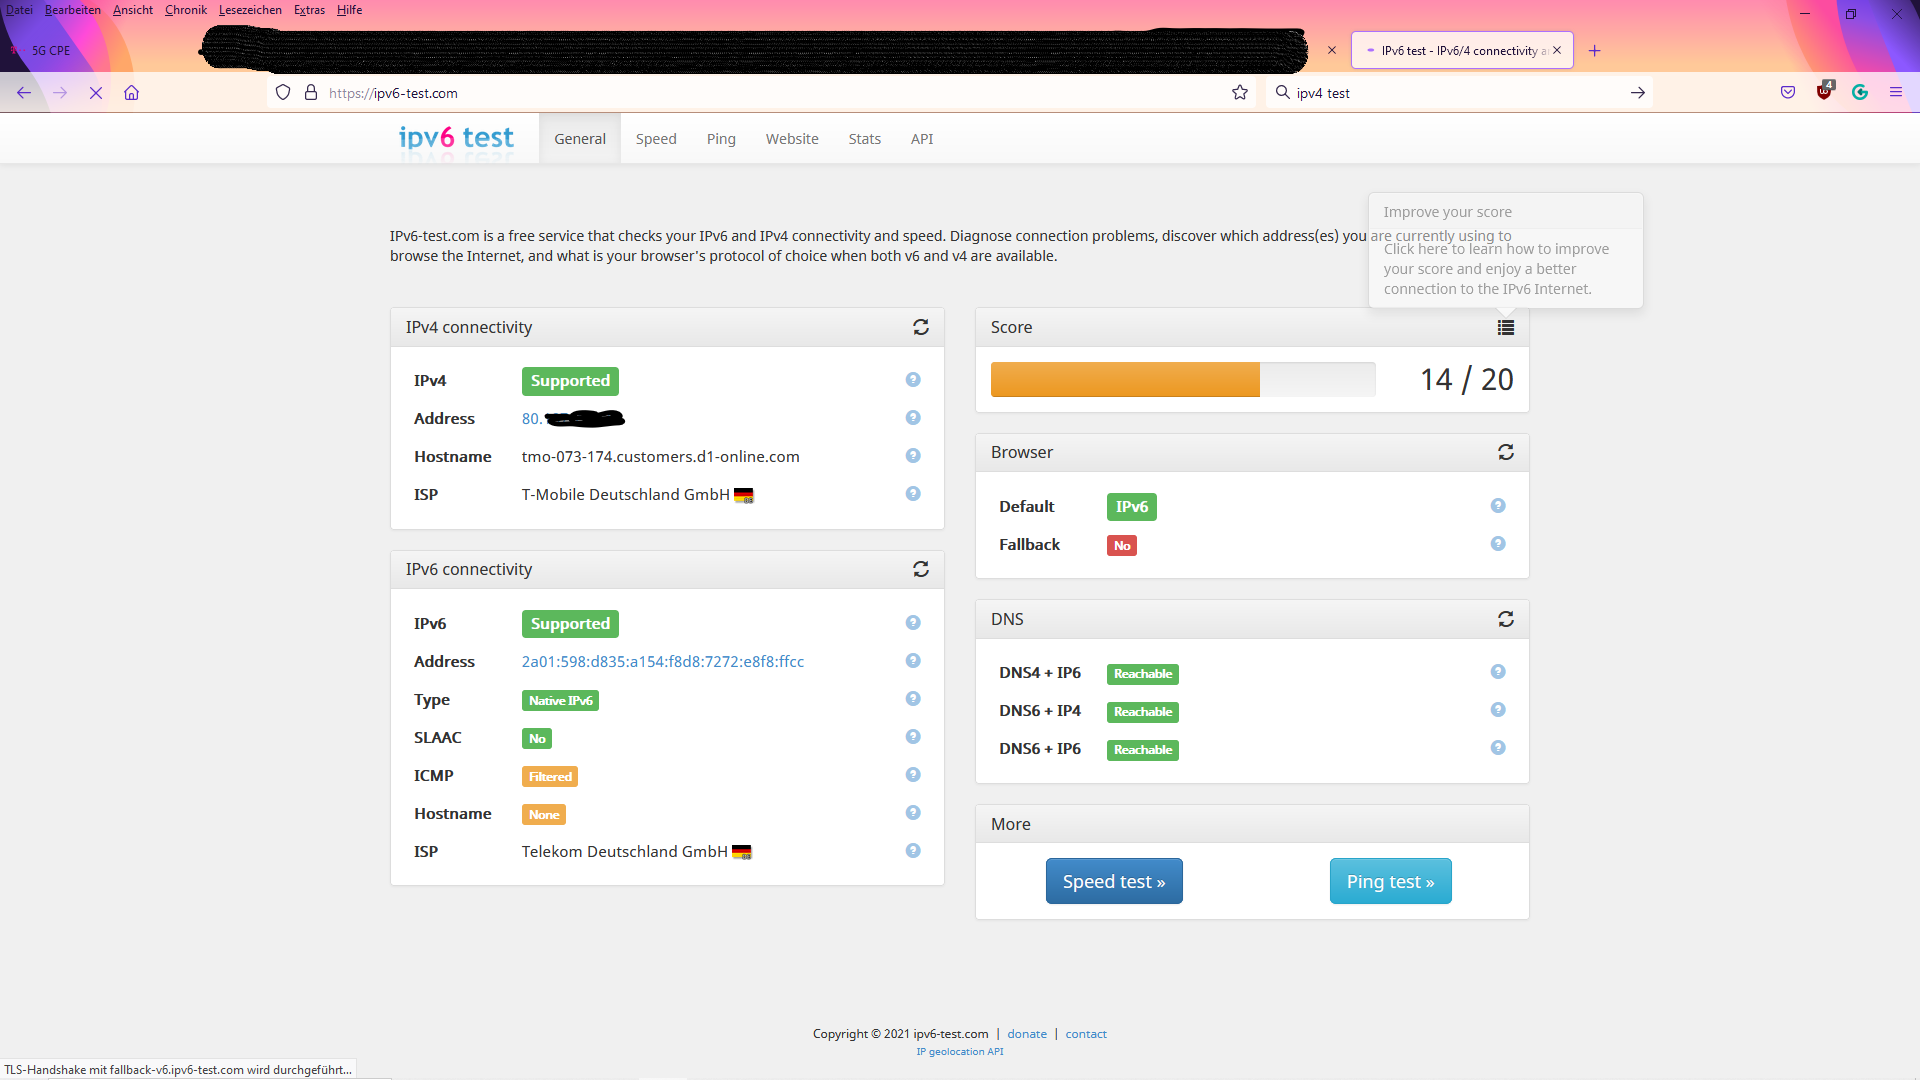Open help icon for ICMP row
Viewport: 1920px width, 1080px height.
[x=912, y=775]
